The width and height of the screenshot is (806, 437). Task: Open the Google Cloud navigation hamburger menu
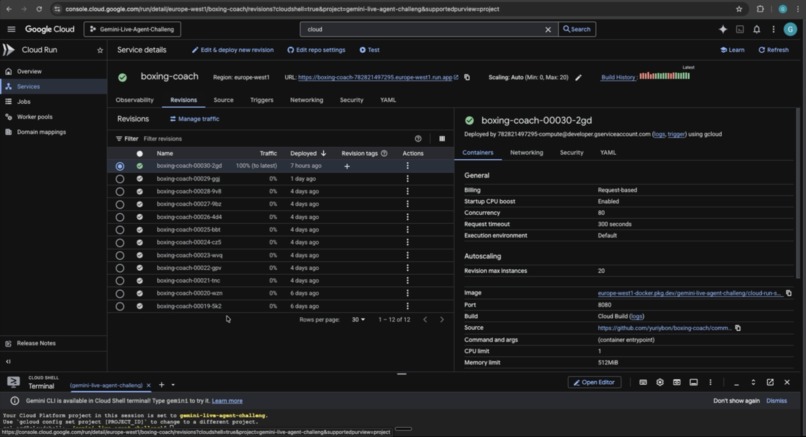point(11,29)
